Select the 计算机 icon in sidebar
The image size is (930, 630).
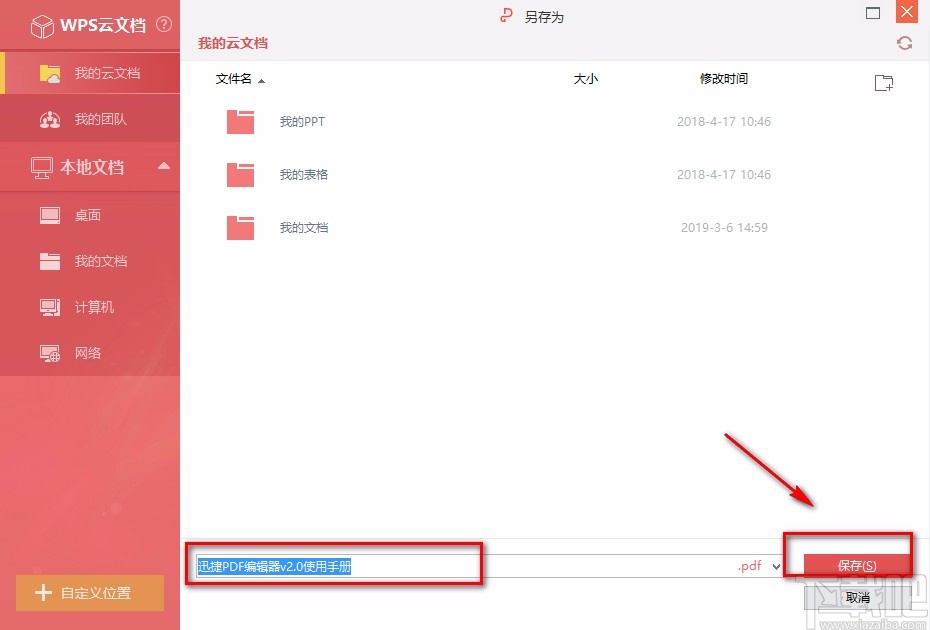[49, 307]
